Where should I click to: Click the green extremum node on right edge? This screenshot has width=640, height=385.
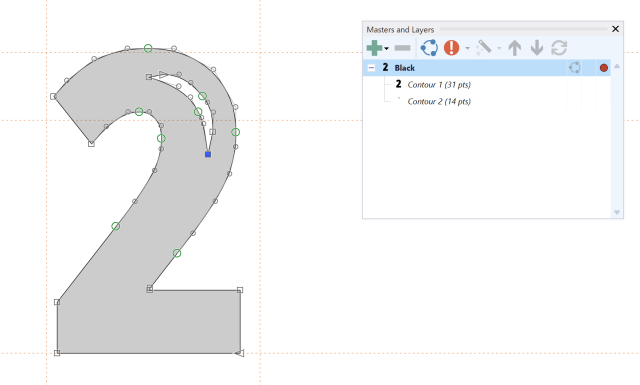pos(236,132)
